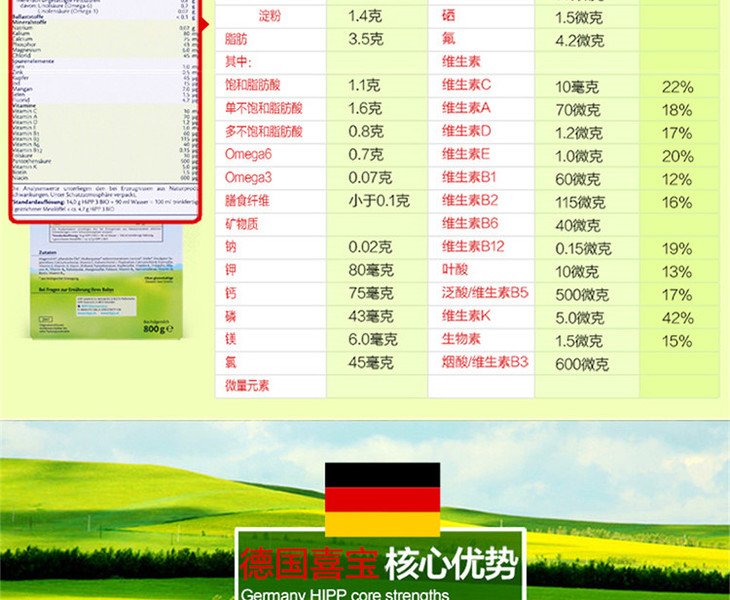Select the 叶酸 table cell
Image resolution: width=730 pixels, height=600 pixels.
(454, 272)
